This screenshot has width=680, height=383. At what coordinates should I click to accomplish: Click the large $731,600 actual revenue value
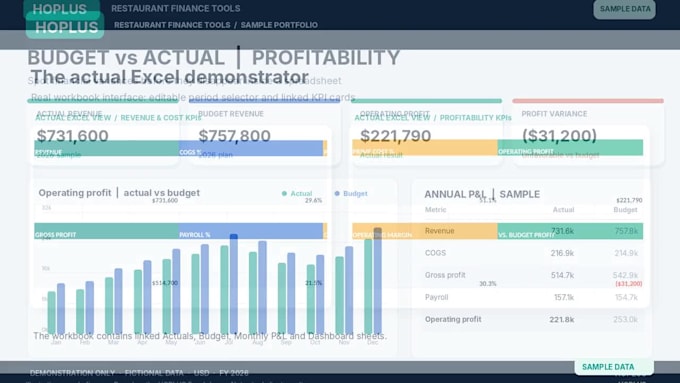[72, 136]
